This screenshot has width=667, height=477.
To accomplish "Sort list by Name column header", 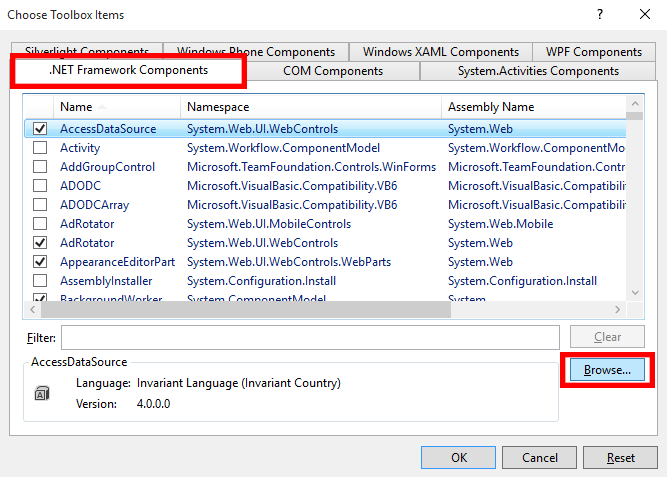I will (117, 107).
